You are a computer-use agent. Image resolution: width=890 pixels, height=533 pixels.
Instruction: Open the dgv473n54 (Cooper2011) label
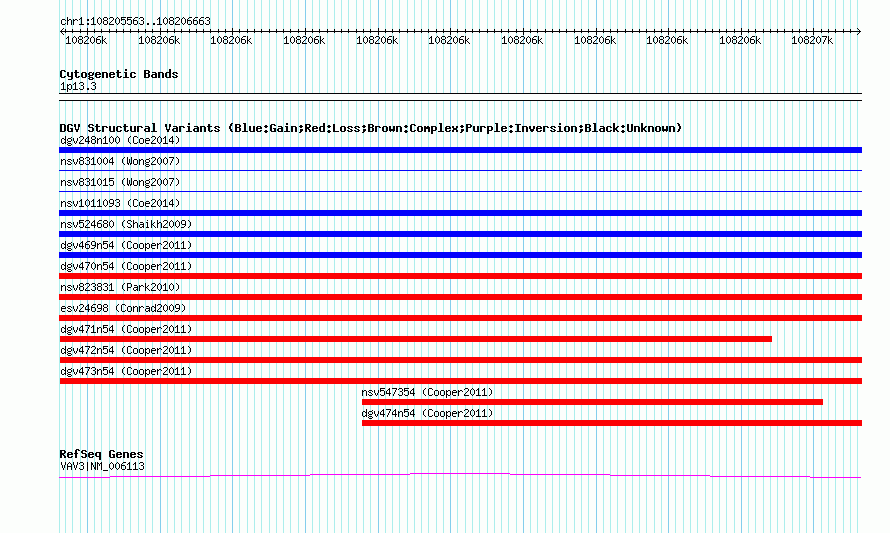[x=126, y=371]
